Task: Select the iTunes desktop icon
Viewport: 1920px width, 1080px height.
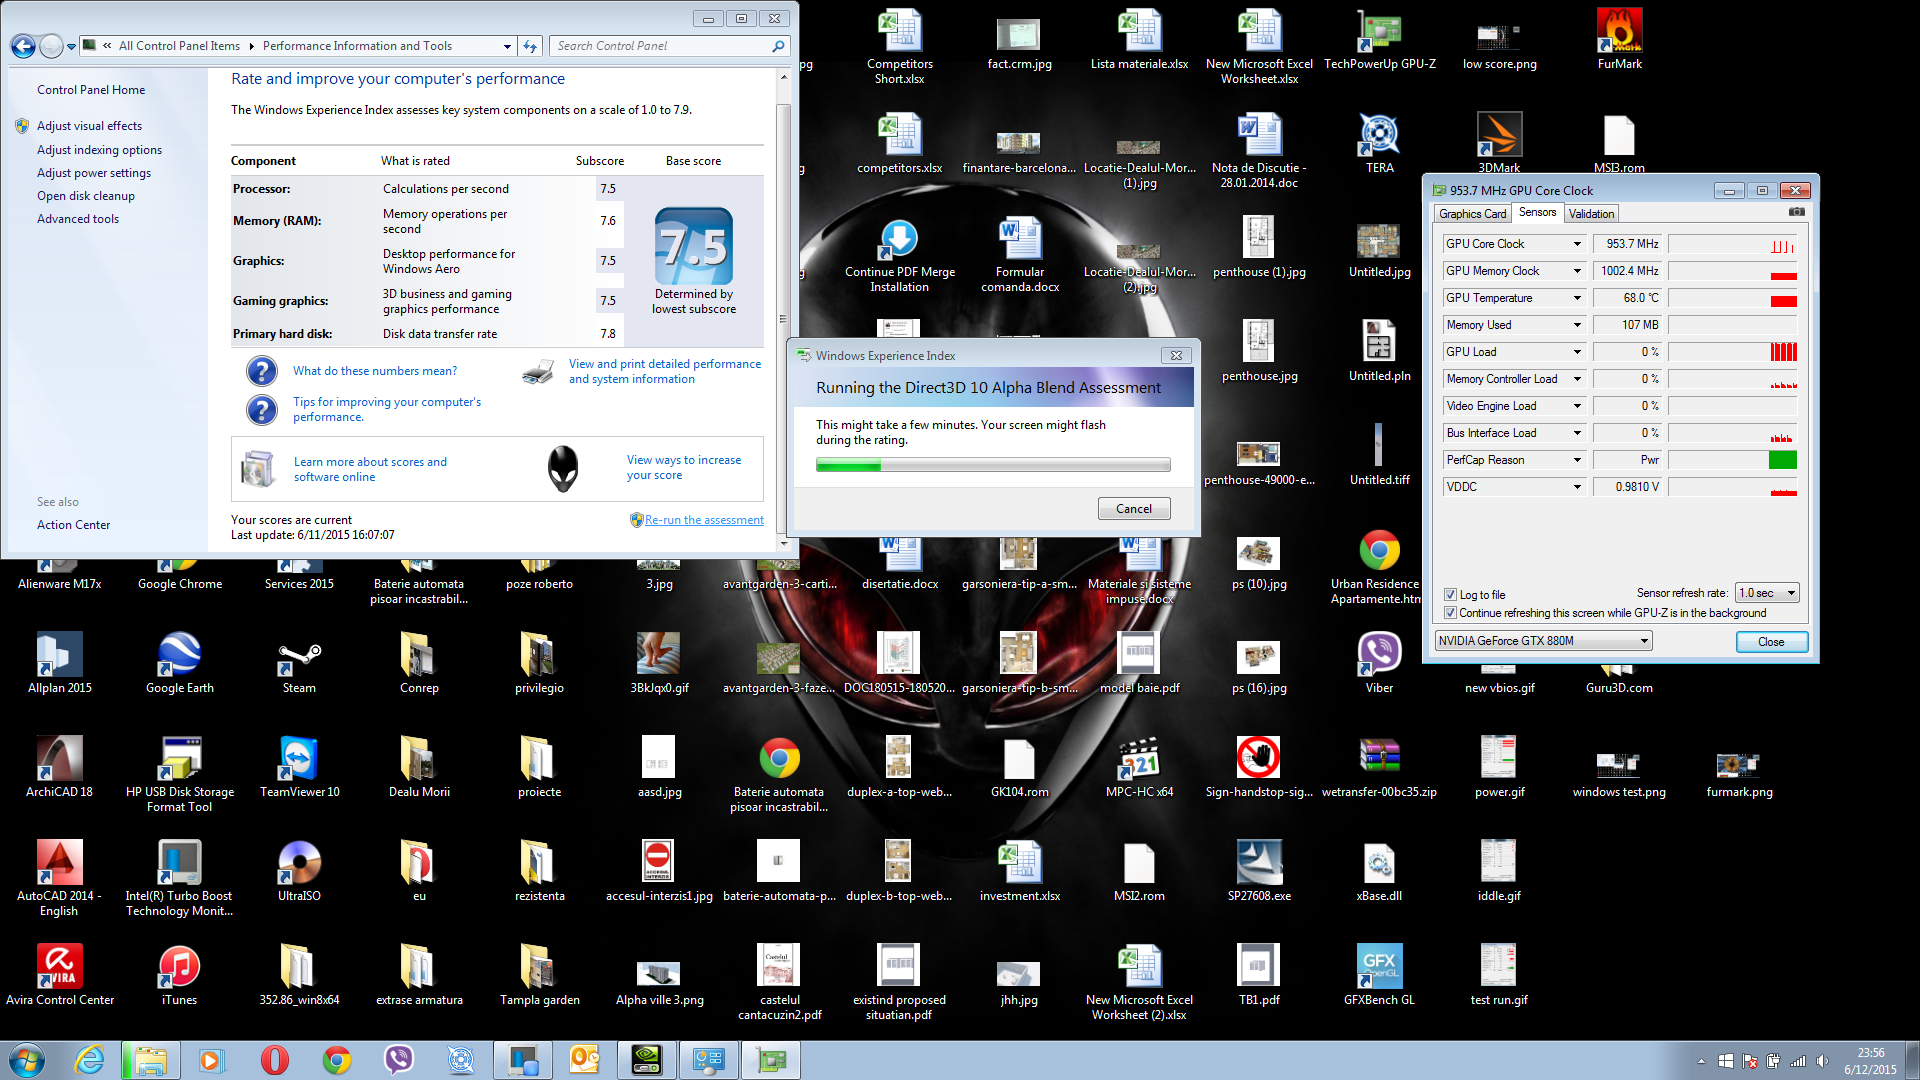Action: [179, 975]
